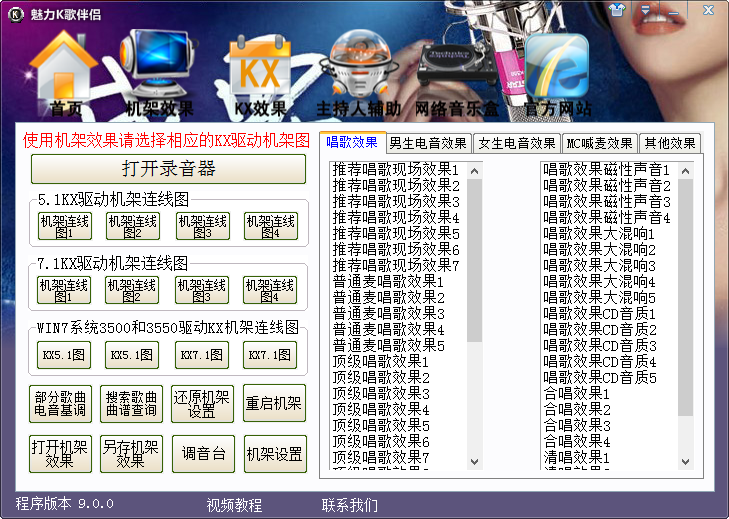The image size is (729, 519).
Task: Open 机架连线图1 in the 7.1KX group
Action: coord(64,290)
